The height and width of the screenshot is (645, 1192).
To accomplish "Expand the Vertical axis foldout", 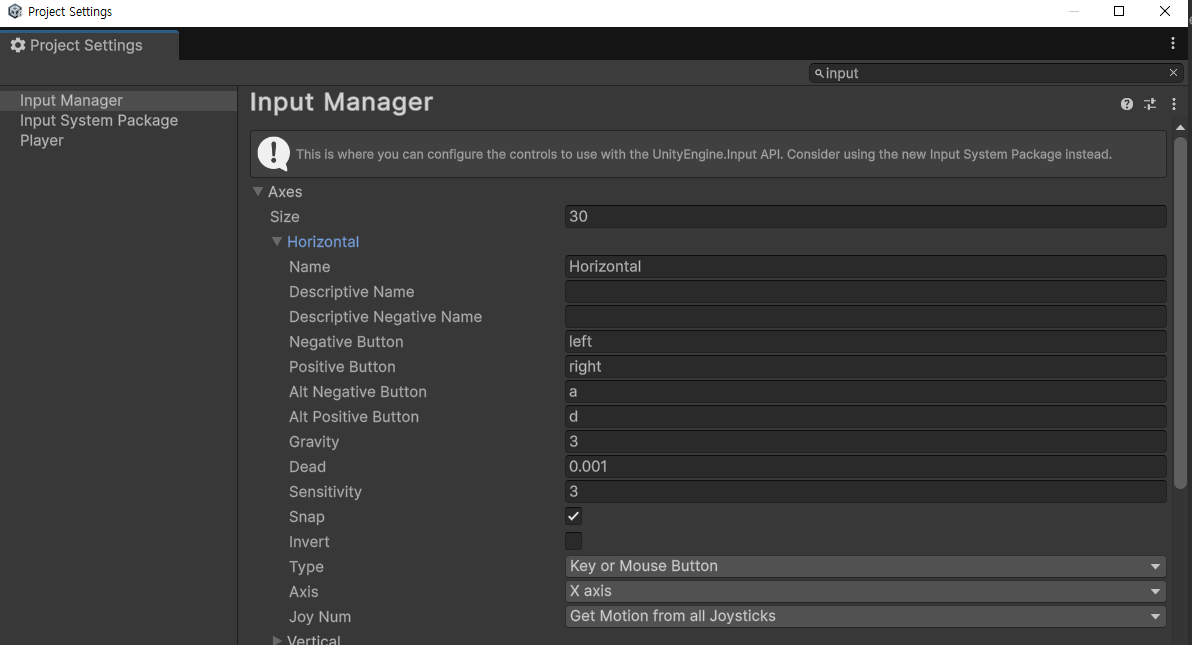I will tap(277, 640).
